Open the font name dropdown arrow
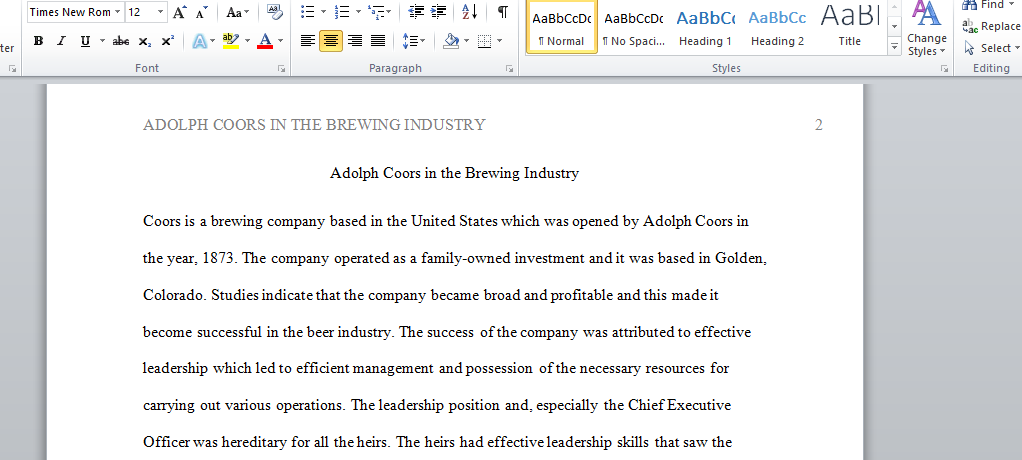This screenshot has height=460, width=1022. click(x=117, y=12)
